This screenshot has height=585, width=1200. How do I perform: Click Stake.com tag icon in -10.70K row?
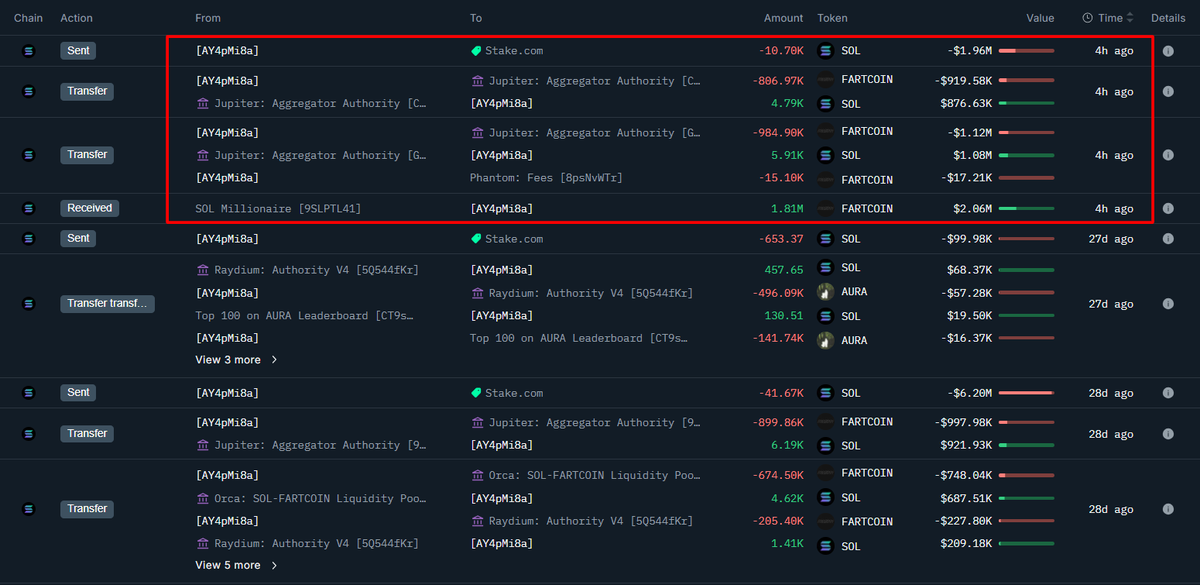[476, 50]
